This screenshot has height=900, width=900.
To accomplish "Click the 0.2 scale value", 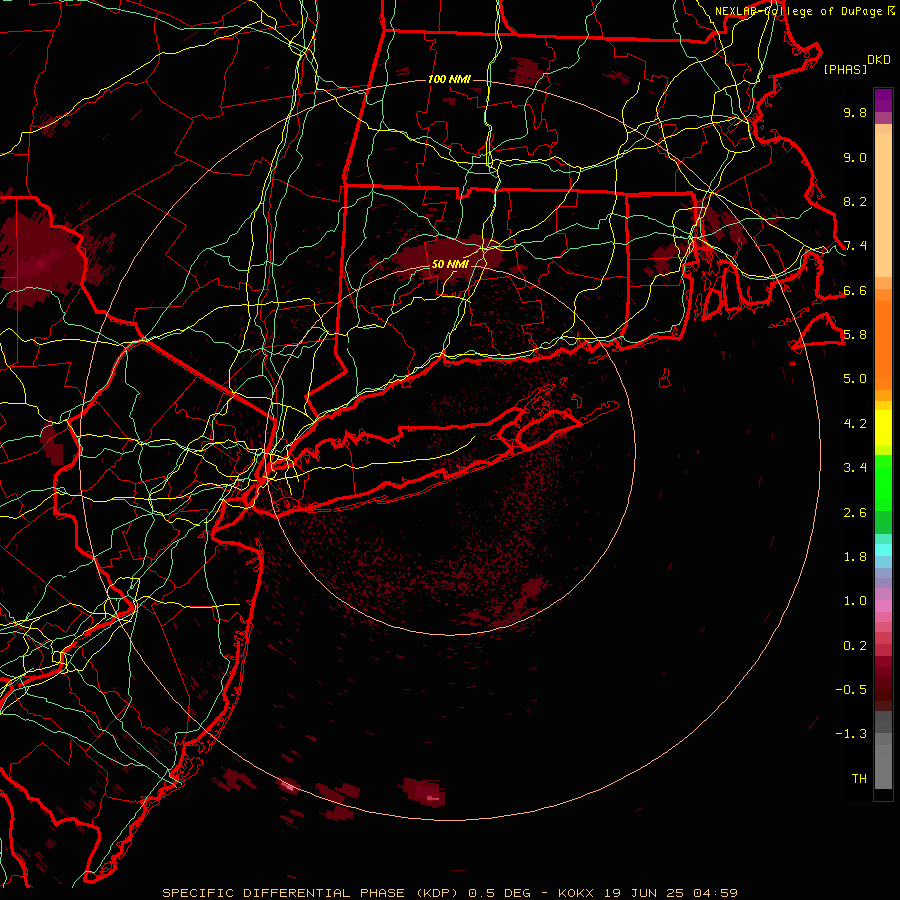I will (855, 646).
